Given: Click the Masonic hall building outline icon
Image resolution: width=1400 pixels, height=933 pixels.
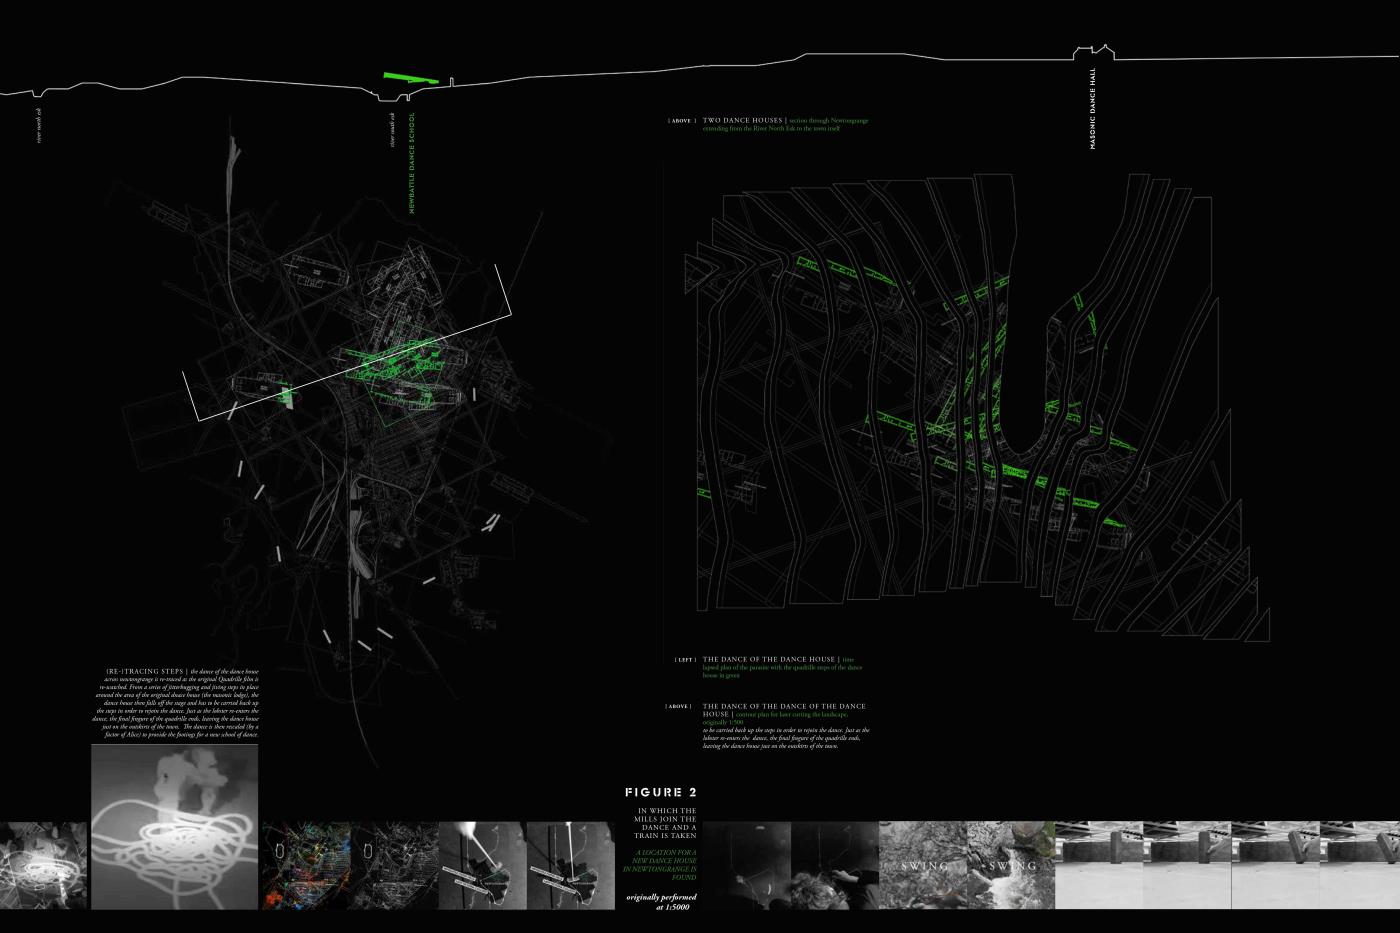Looking at the screenshot, I should pos(1093,50).
